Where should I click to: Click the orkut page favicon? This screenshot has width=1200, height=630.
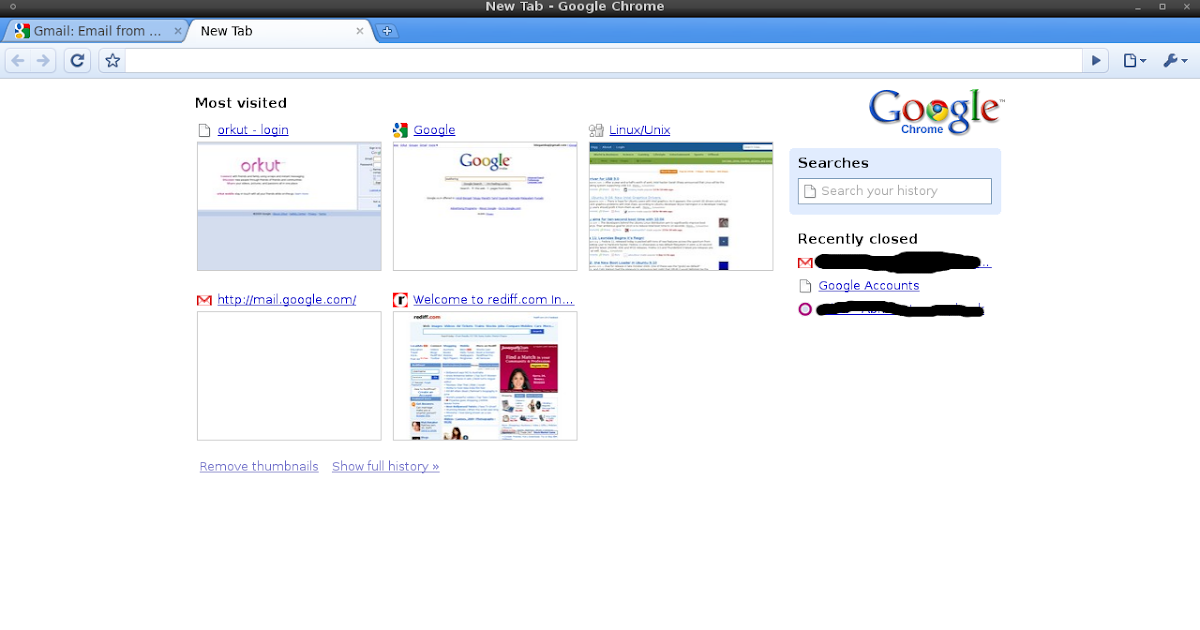(x=204, y=130)
